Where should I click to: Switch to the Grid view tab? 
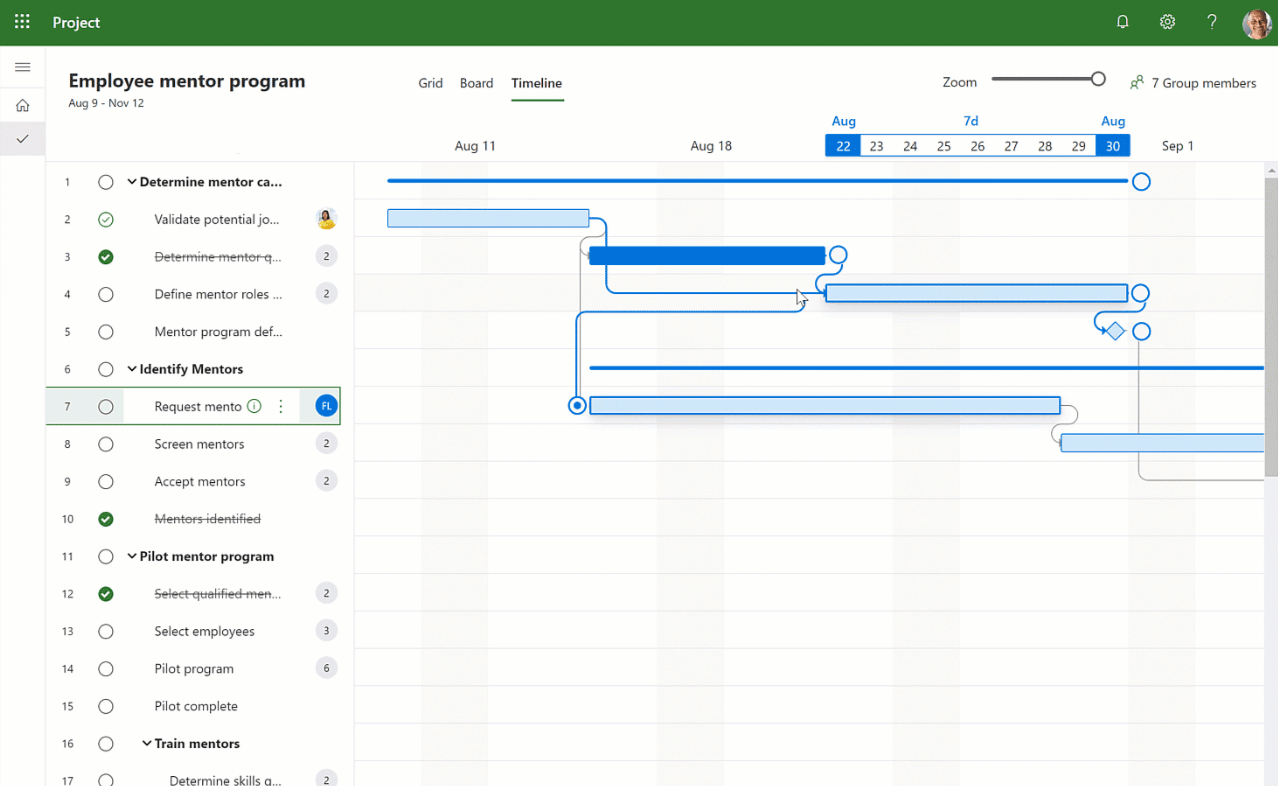[x=430, y=83]
